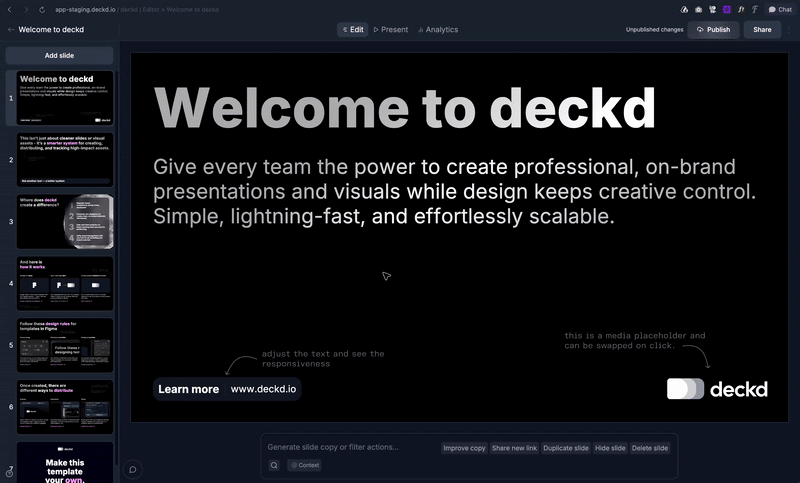Click the browser forward navigation arrow

coord(26,9)
